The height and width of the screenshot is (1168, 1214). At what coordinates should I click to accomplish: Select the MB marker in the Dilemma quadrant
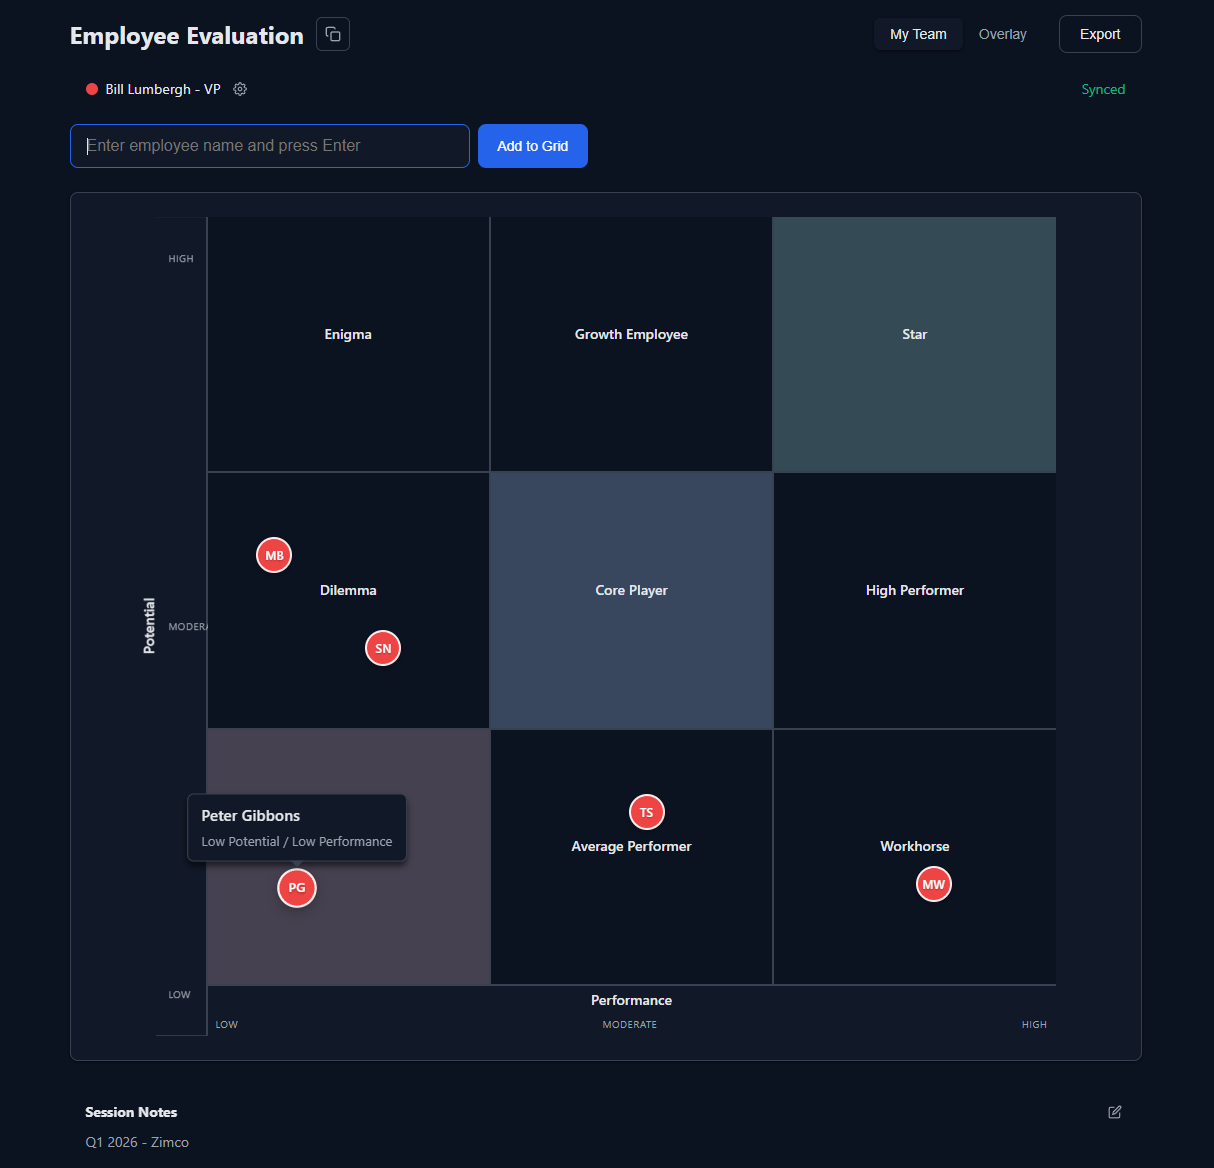[x=273, y=554]
